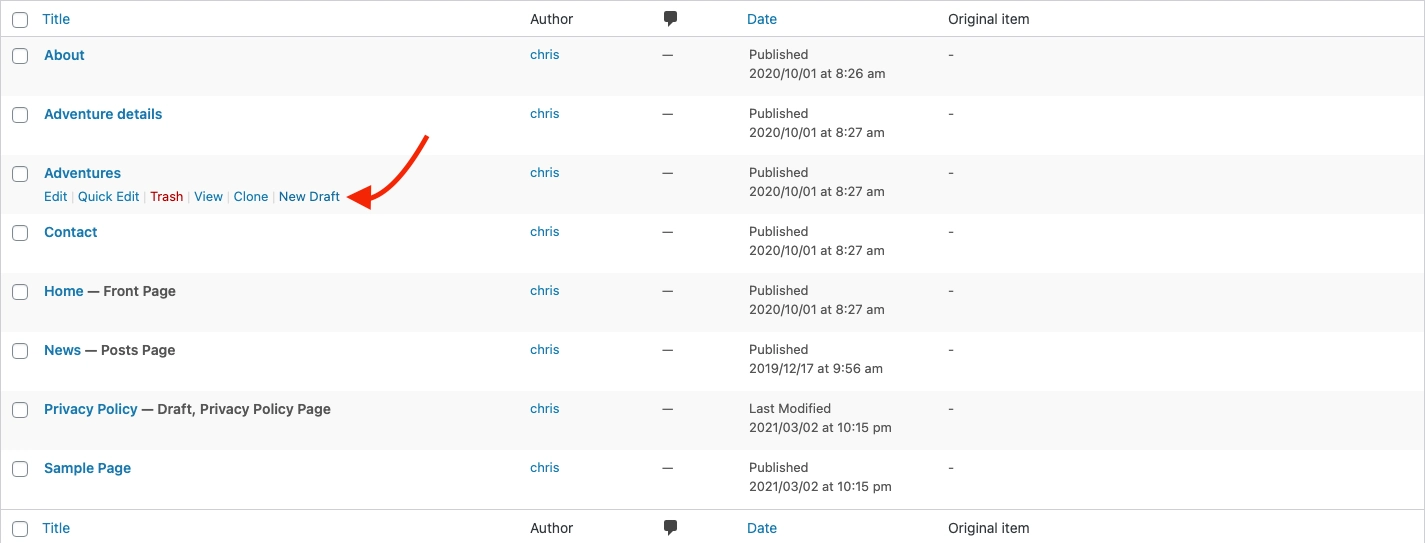Tick the Home Front Page checkbox

tap(20, 292)
